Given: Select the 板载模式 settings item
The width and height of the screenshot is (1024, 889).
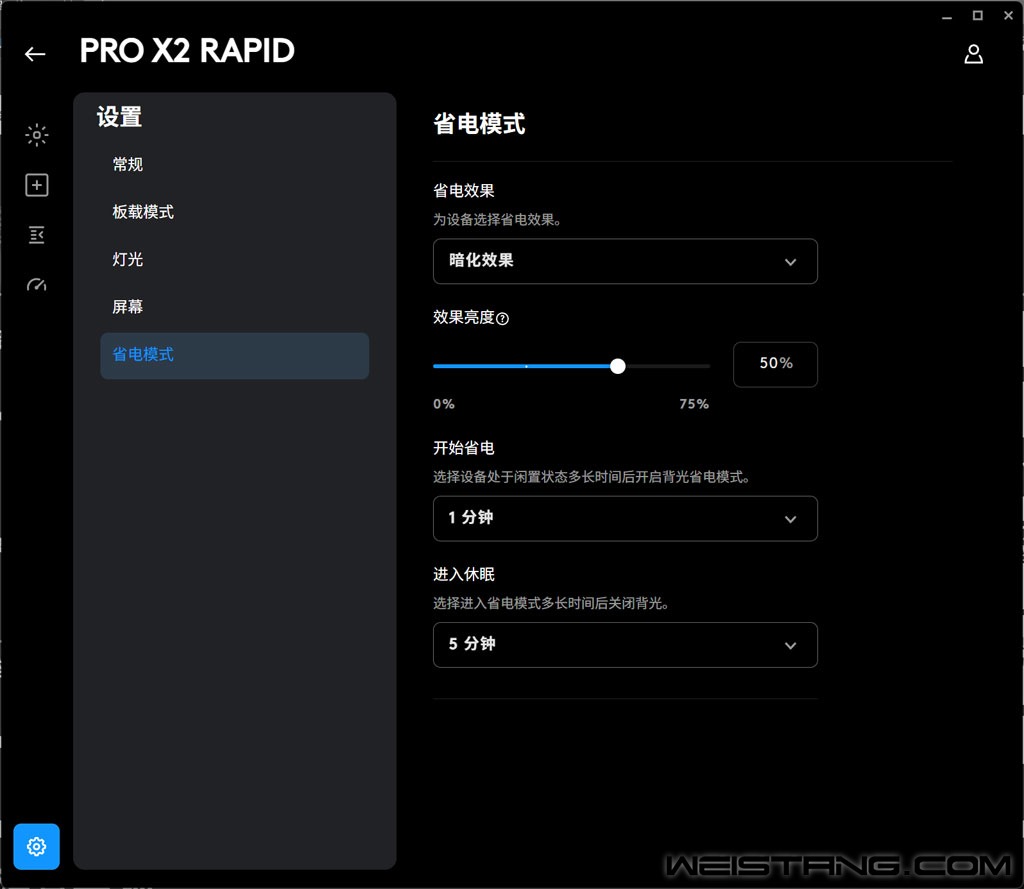Looking at the screenshot, I should click(x=143, y=212).
